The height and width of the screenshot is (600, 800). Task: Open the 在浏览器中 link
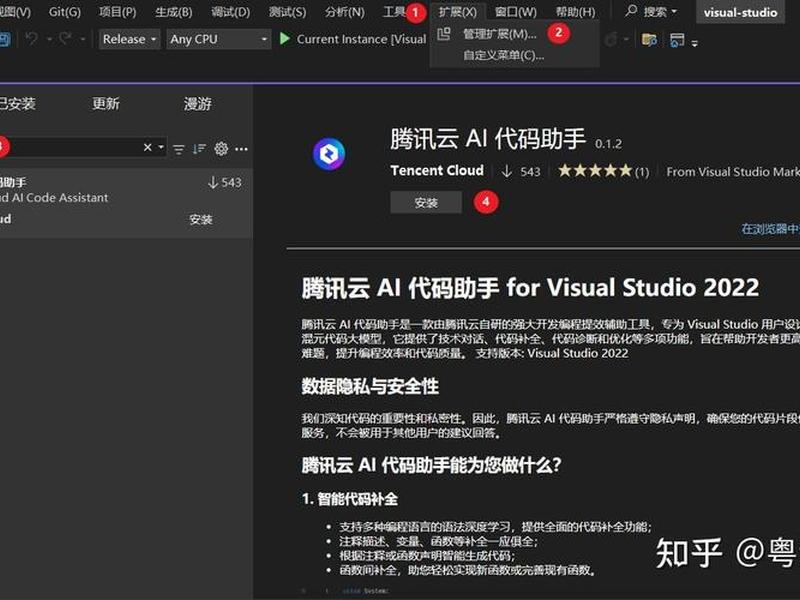tap(770, 229)
